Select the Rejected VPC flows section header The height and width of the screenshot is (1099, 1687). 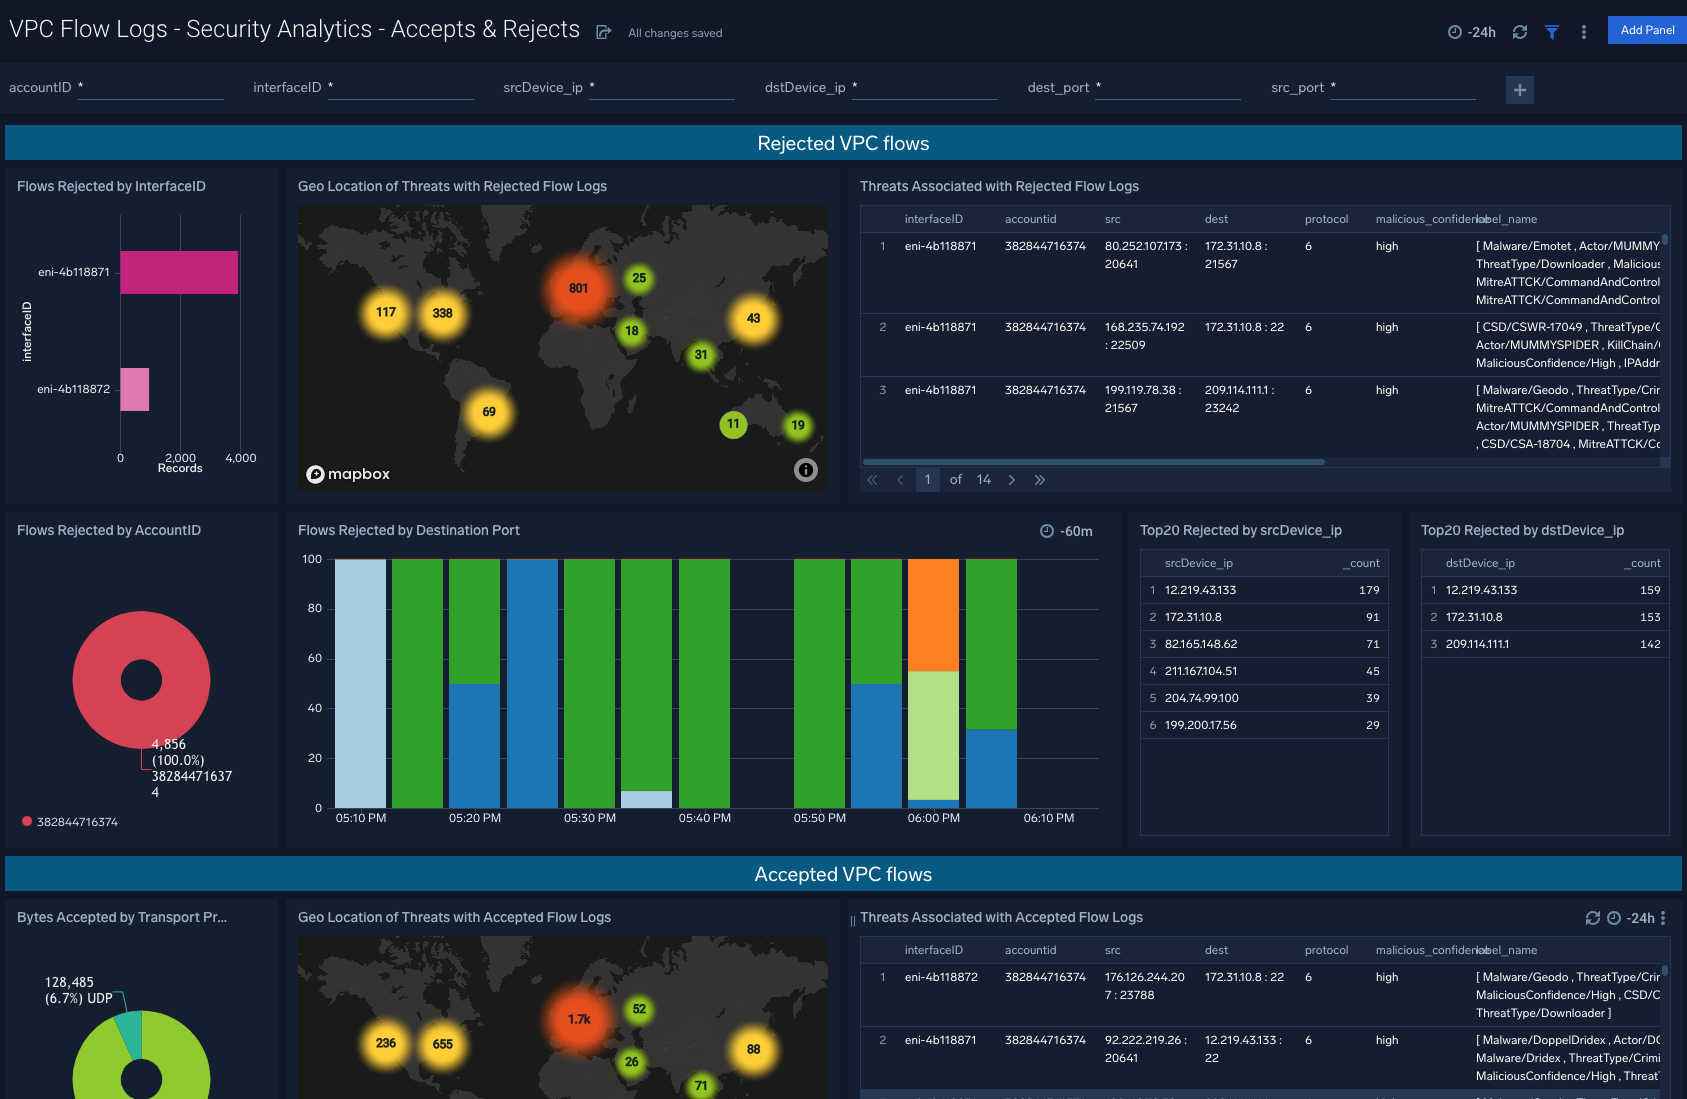coord(843,143)
